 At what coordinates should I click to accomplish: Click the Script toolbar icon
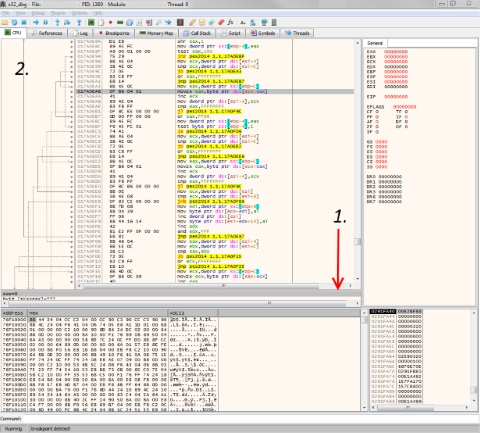(139, 23)
